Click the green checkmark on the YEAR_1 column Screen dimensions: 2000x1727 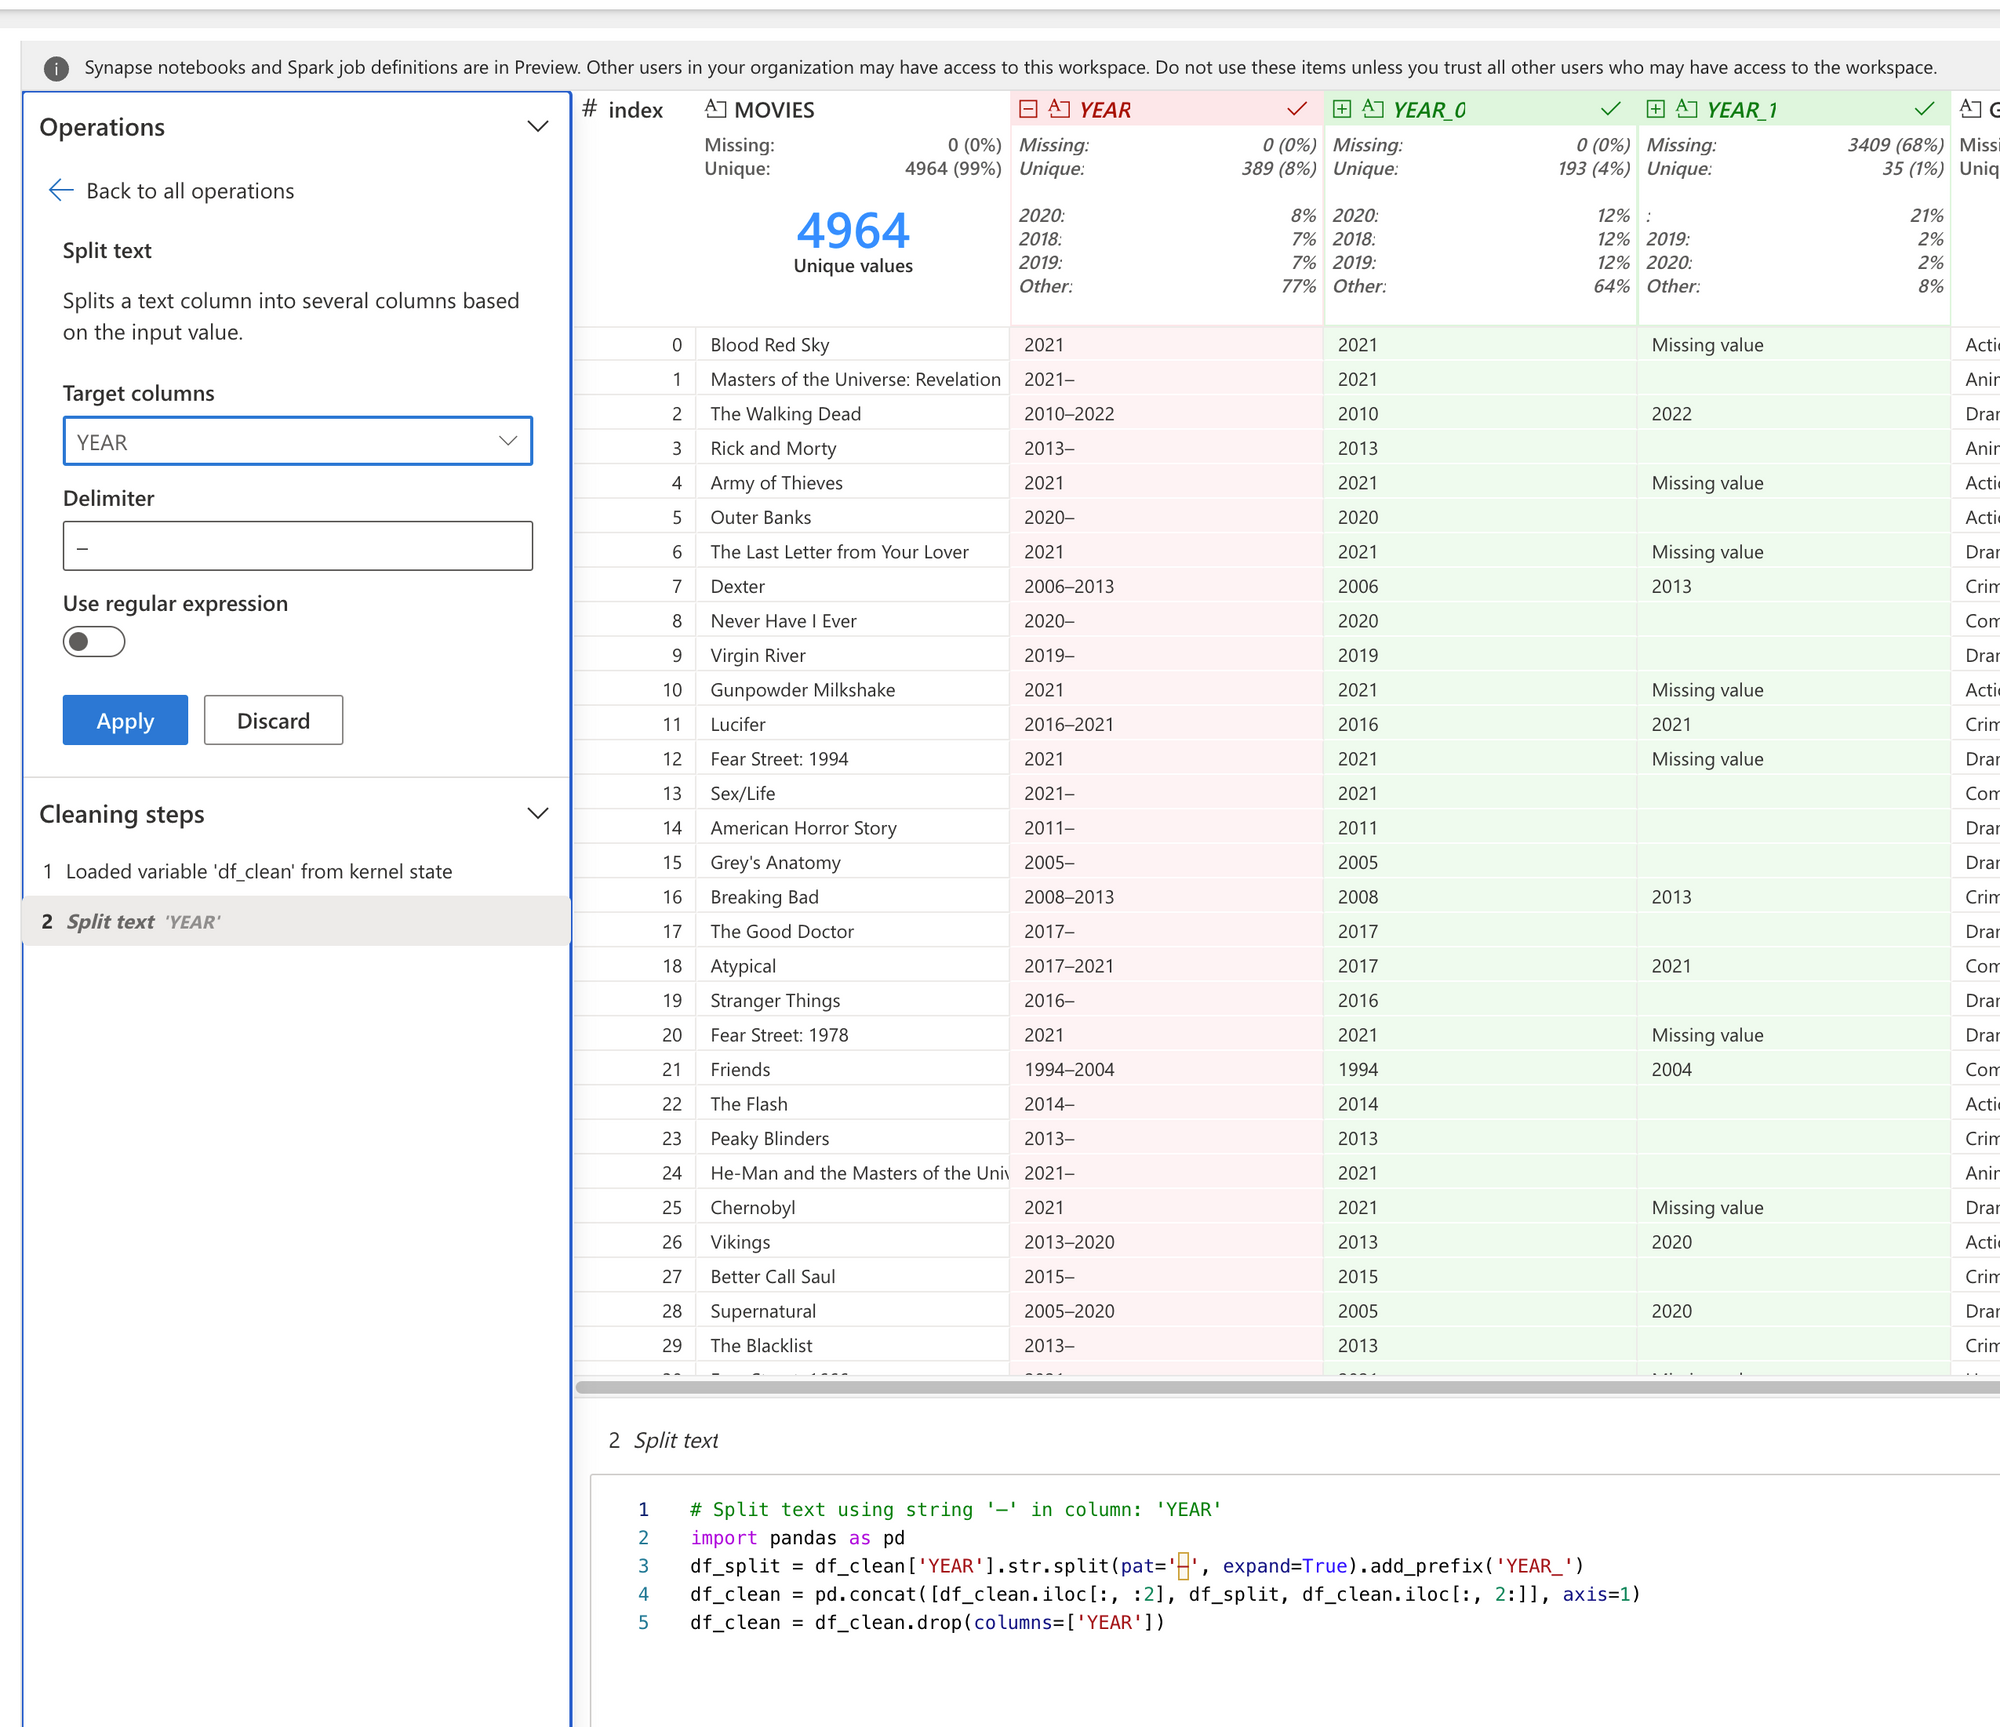[x=1924, y=109]
